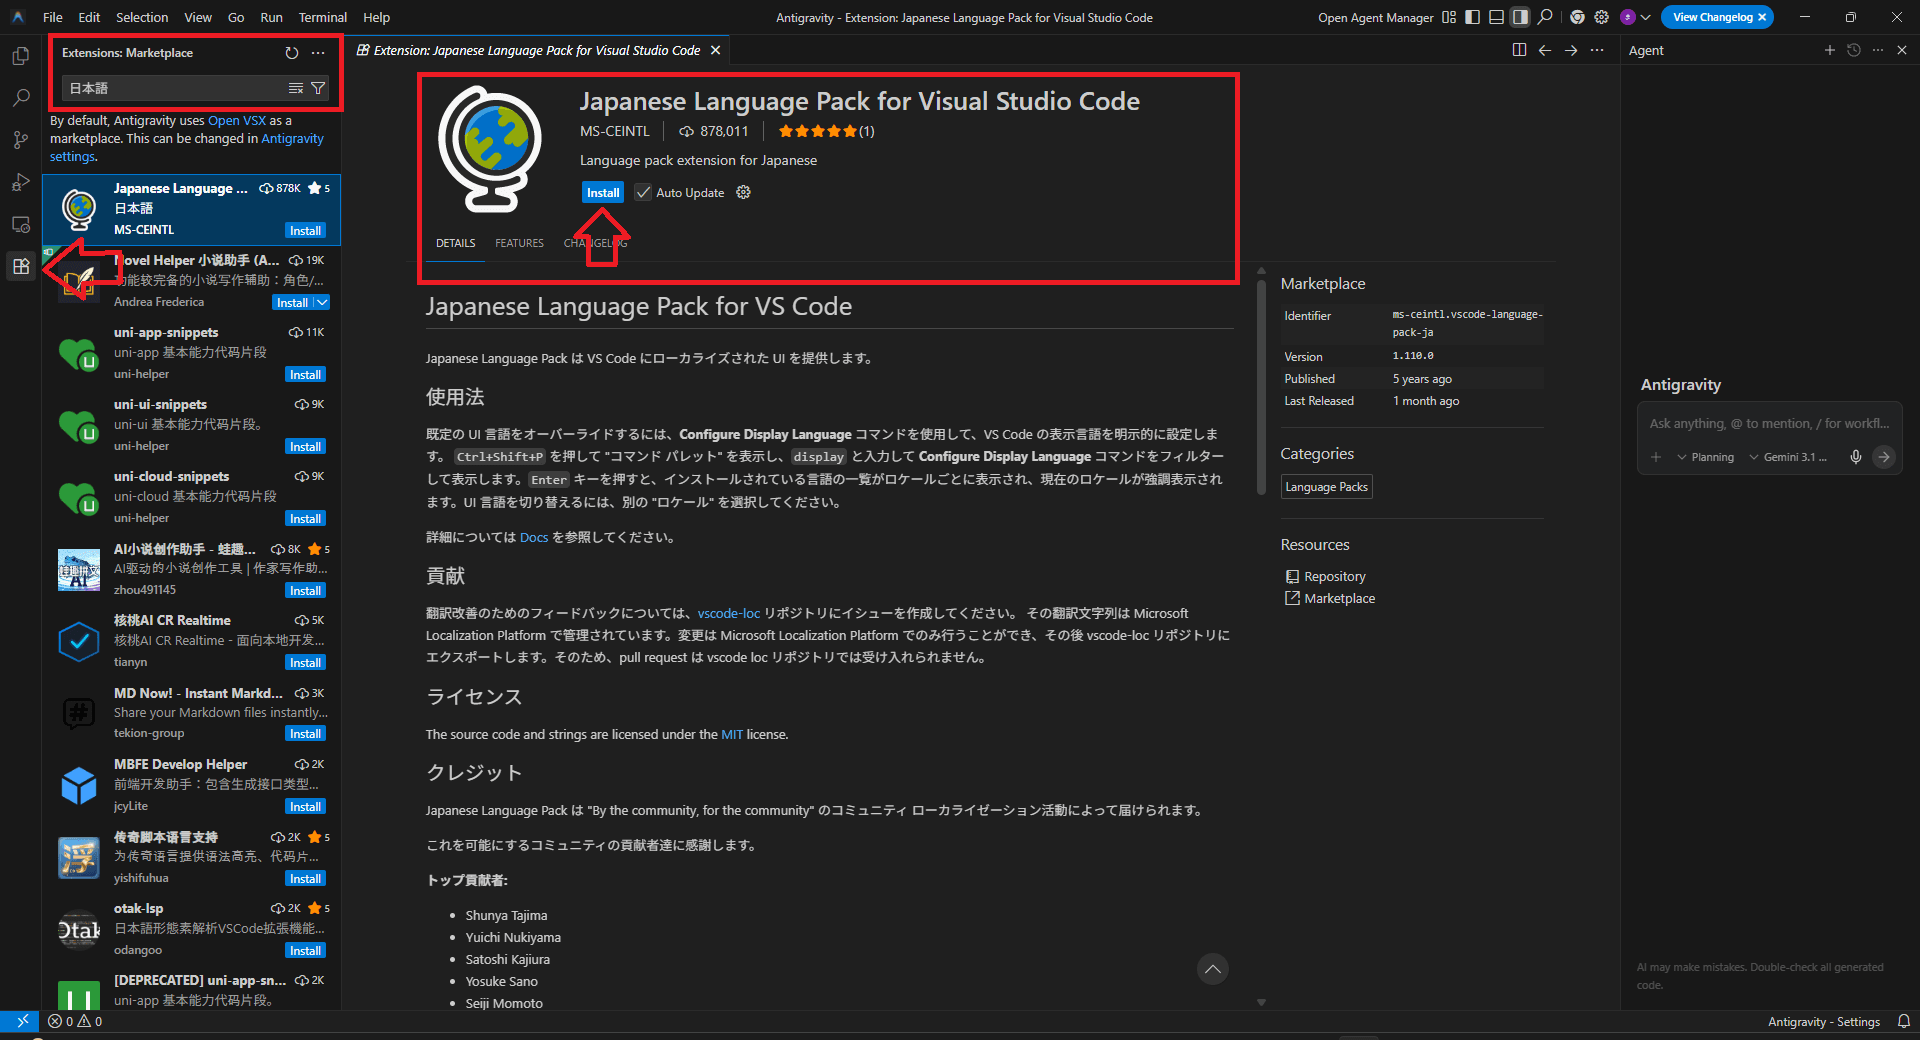Click the Split Editor icon on the tab bar

(1519, 49)
